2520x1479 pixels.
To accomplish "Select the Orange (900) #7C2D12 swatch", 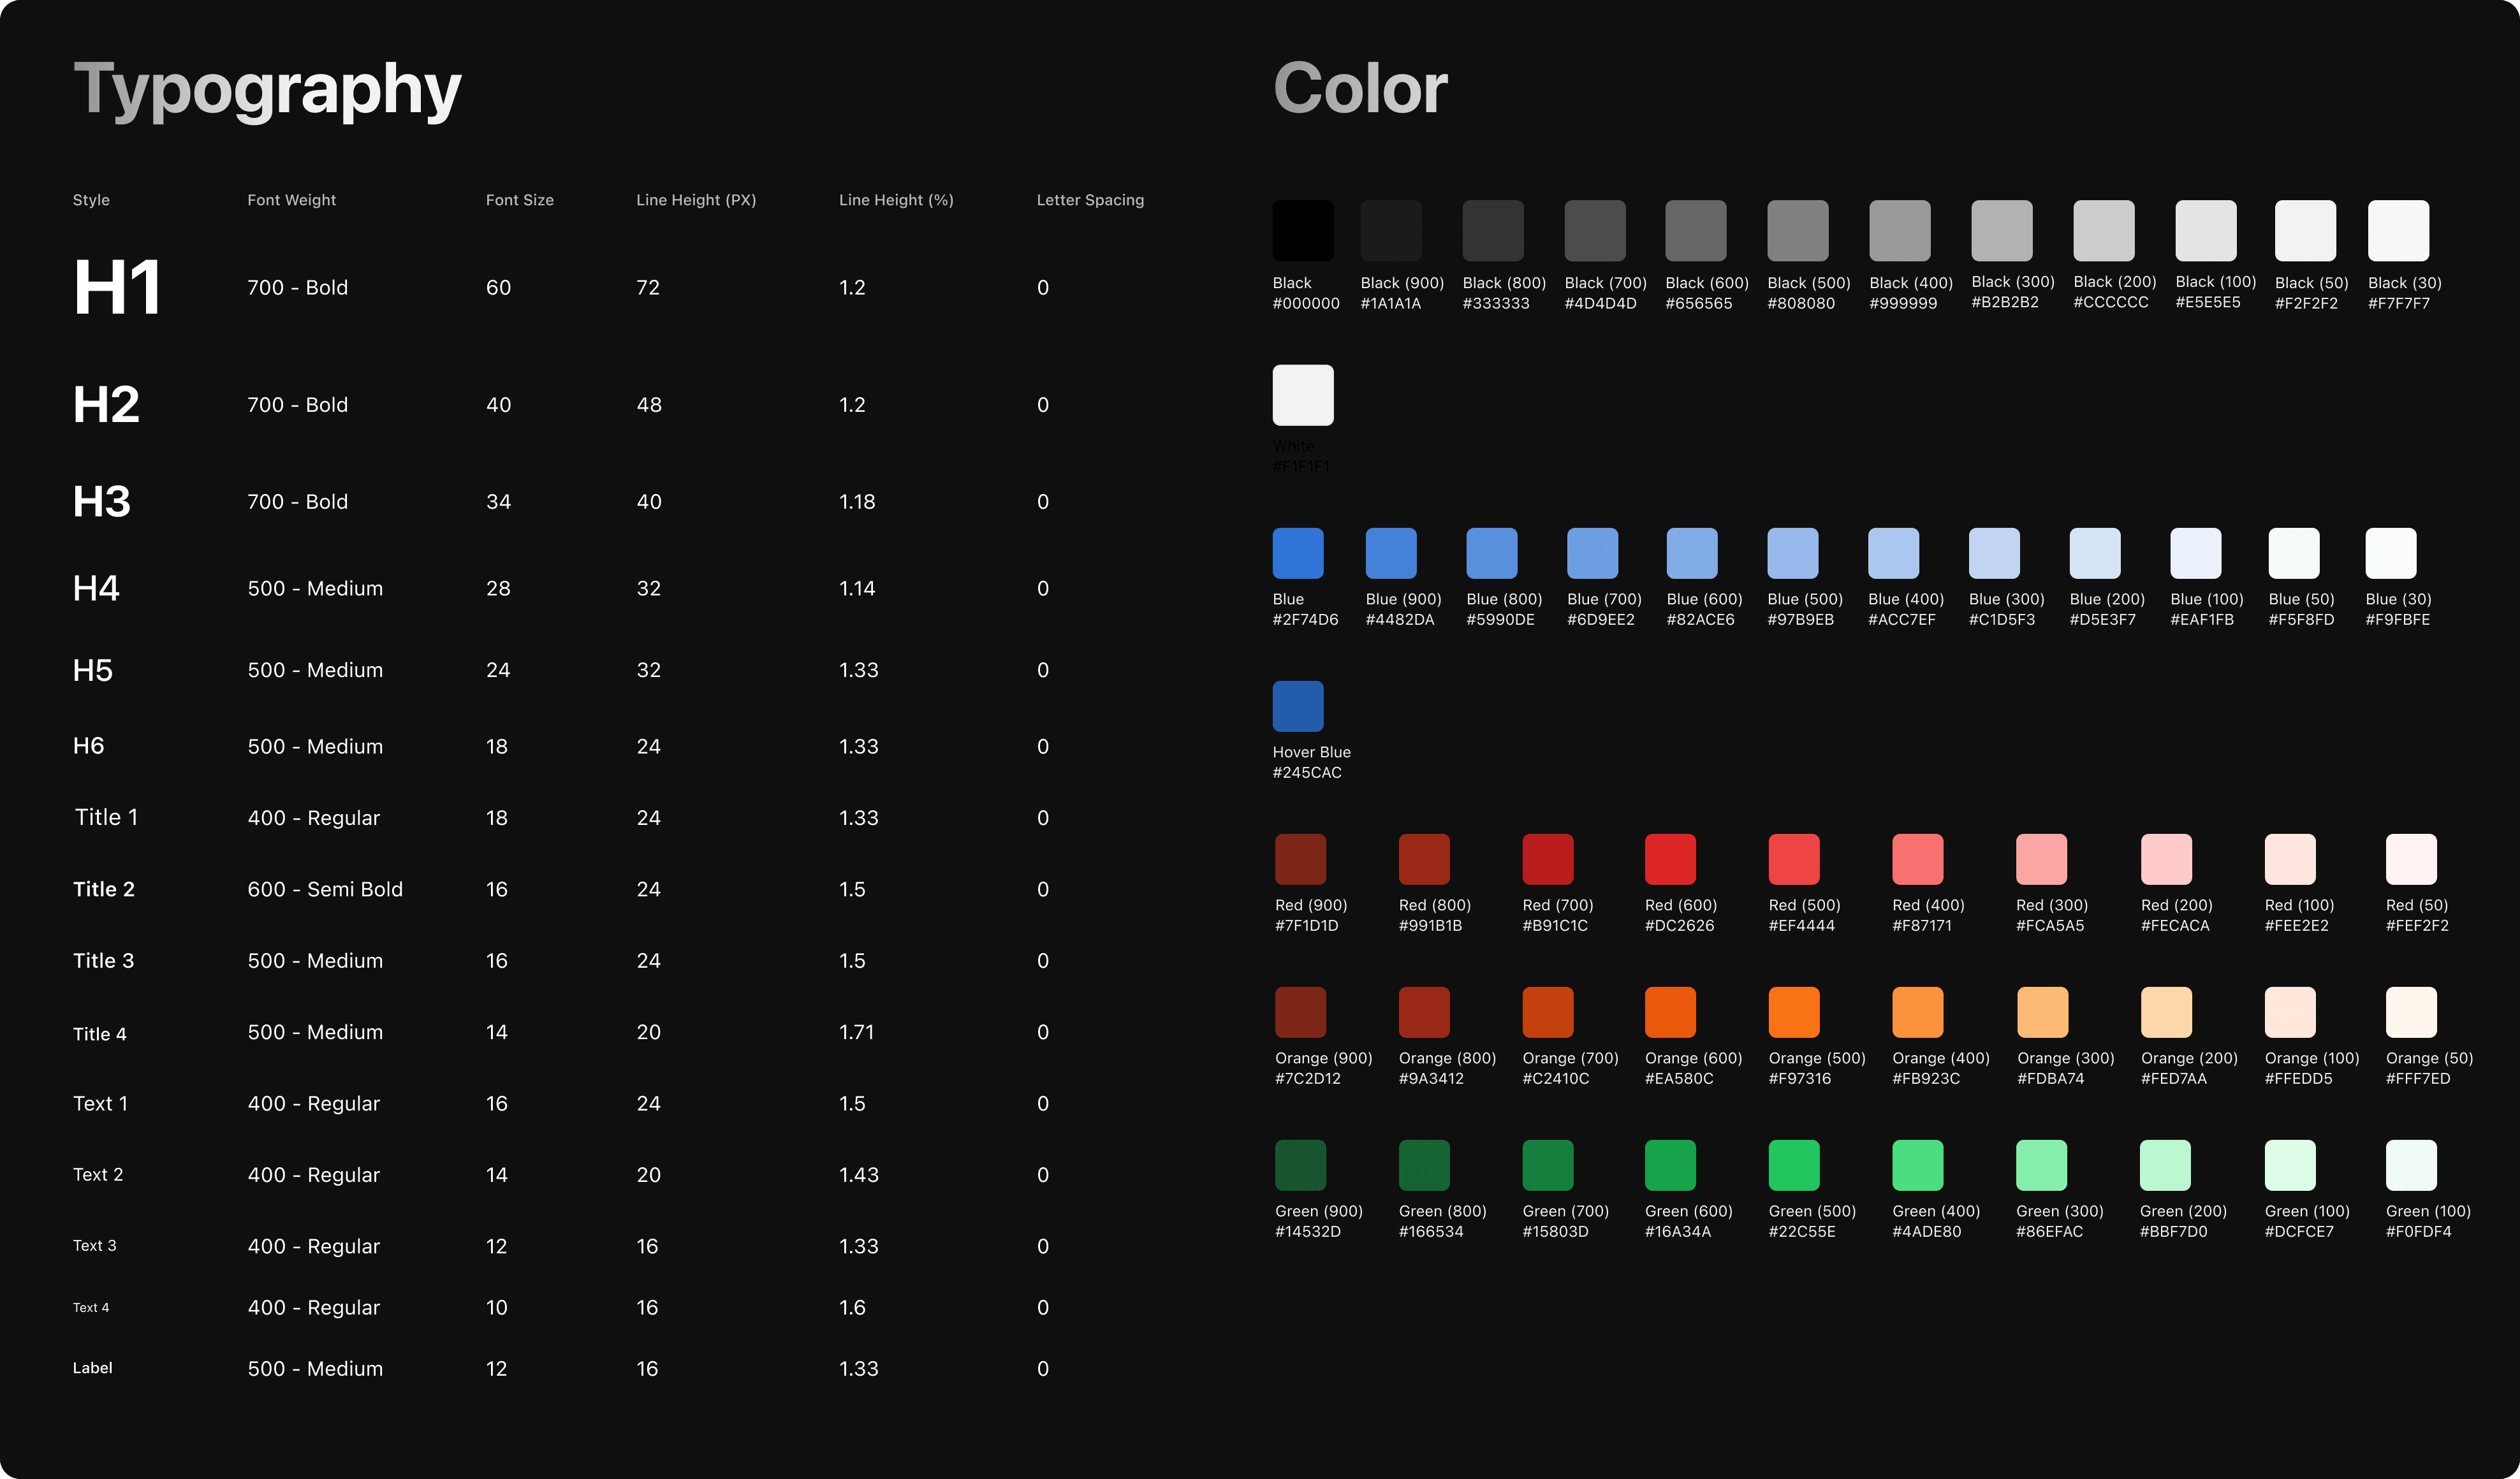I will tap(1301, 1012).
